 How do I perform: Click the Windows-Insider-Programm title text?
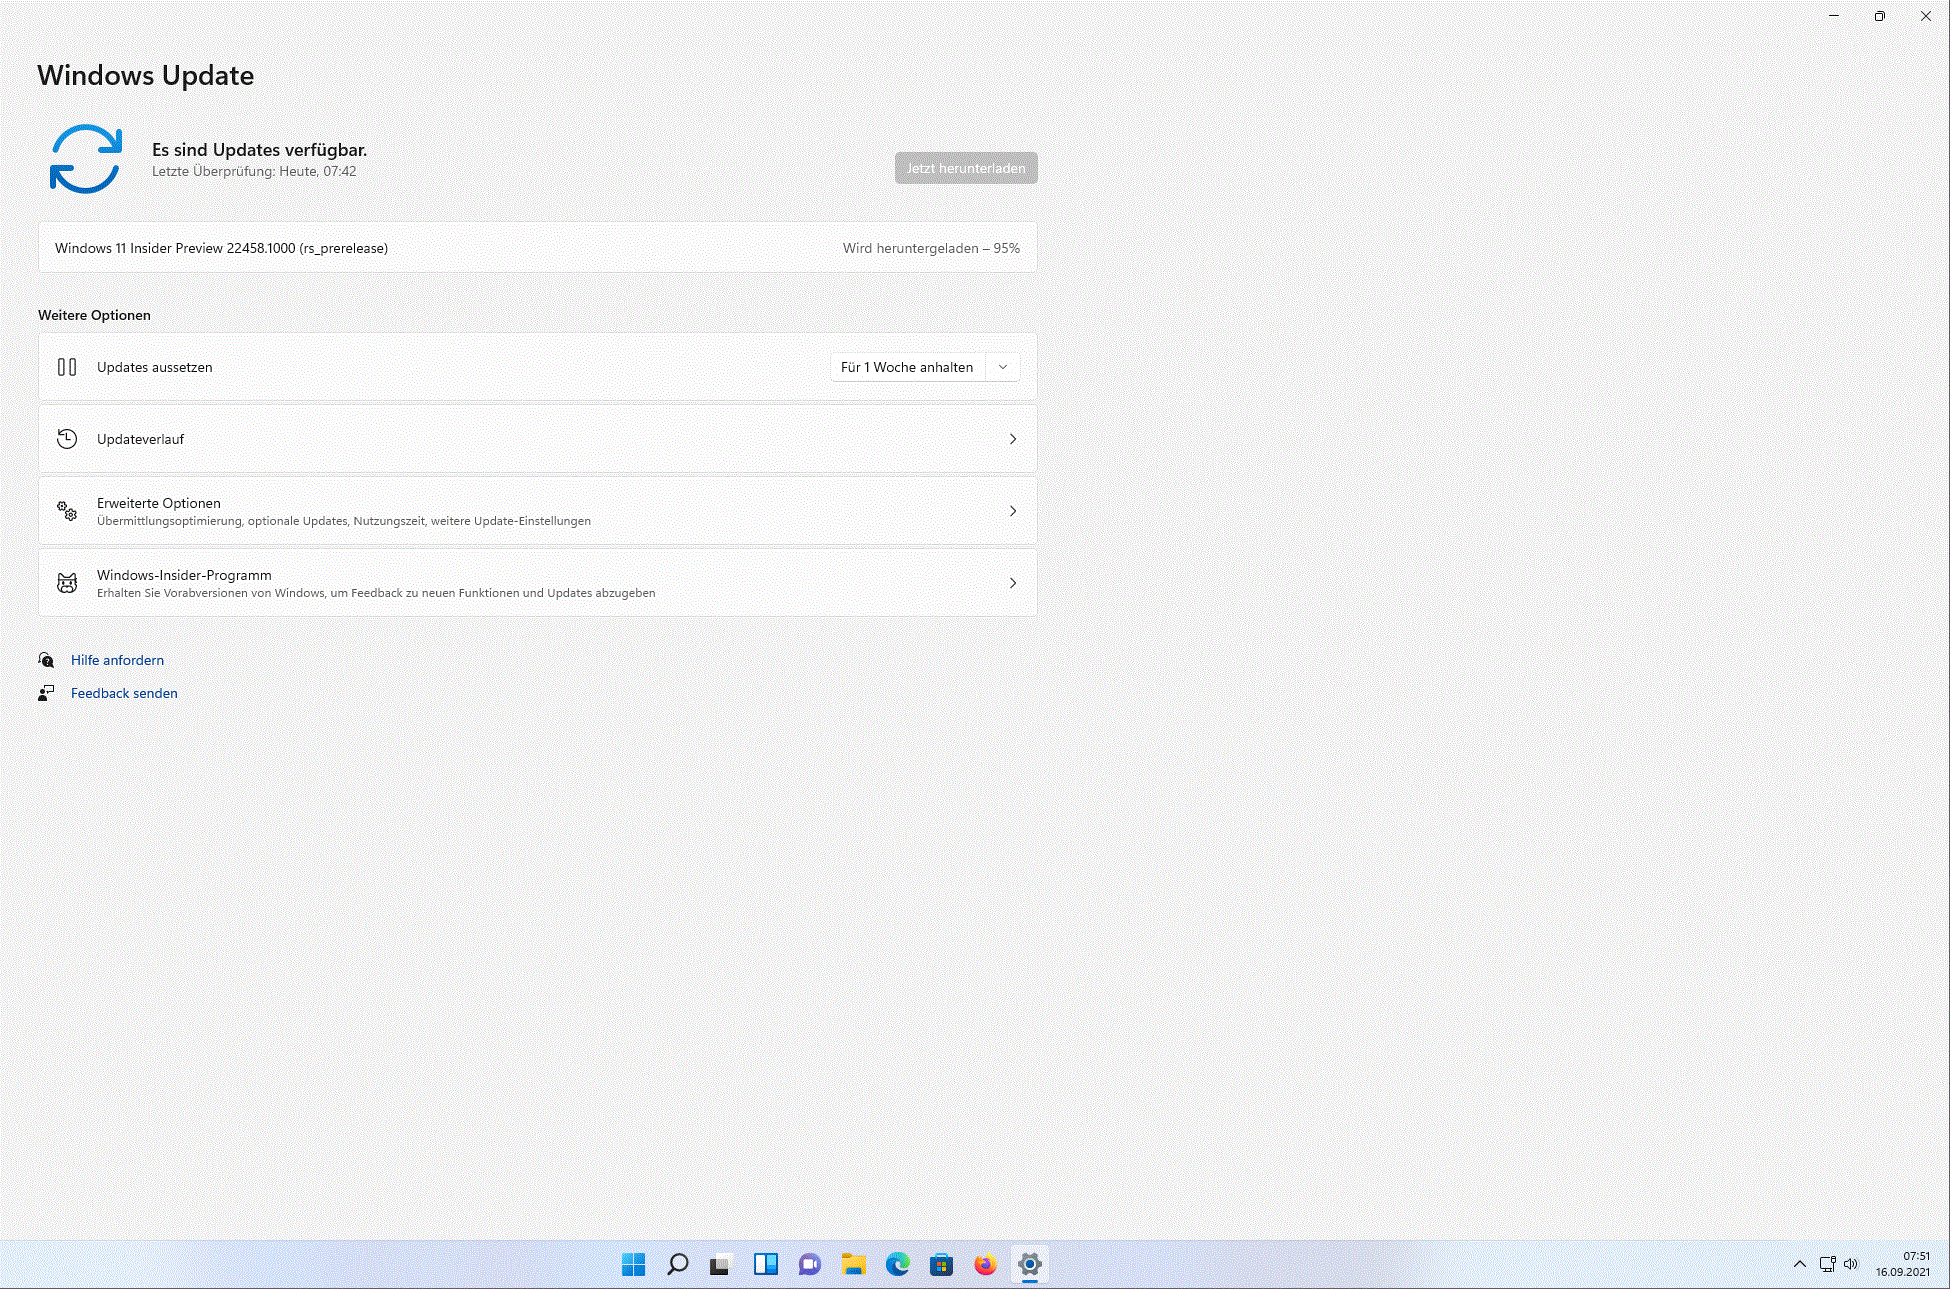184,575
